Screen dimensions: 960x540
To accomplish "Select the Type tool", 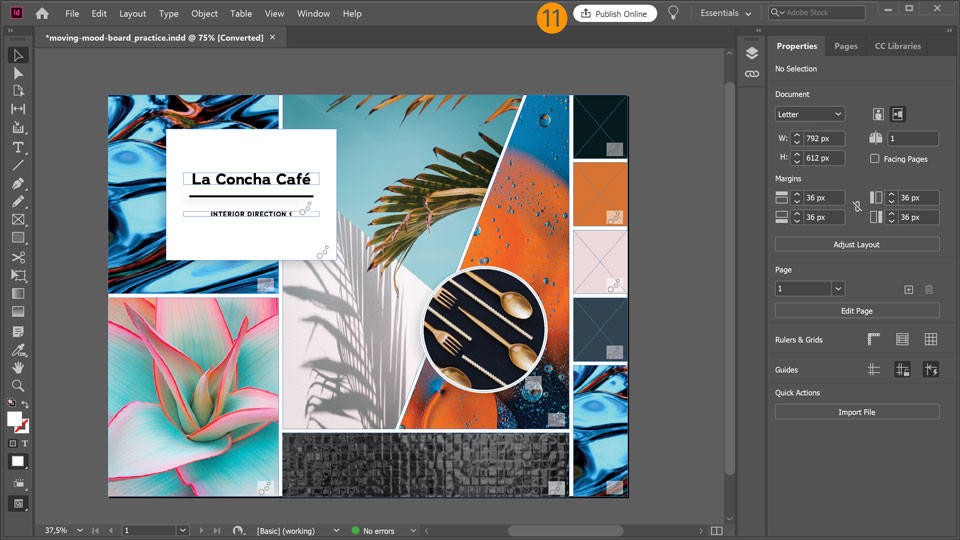I will [x=18, y=148].
